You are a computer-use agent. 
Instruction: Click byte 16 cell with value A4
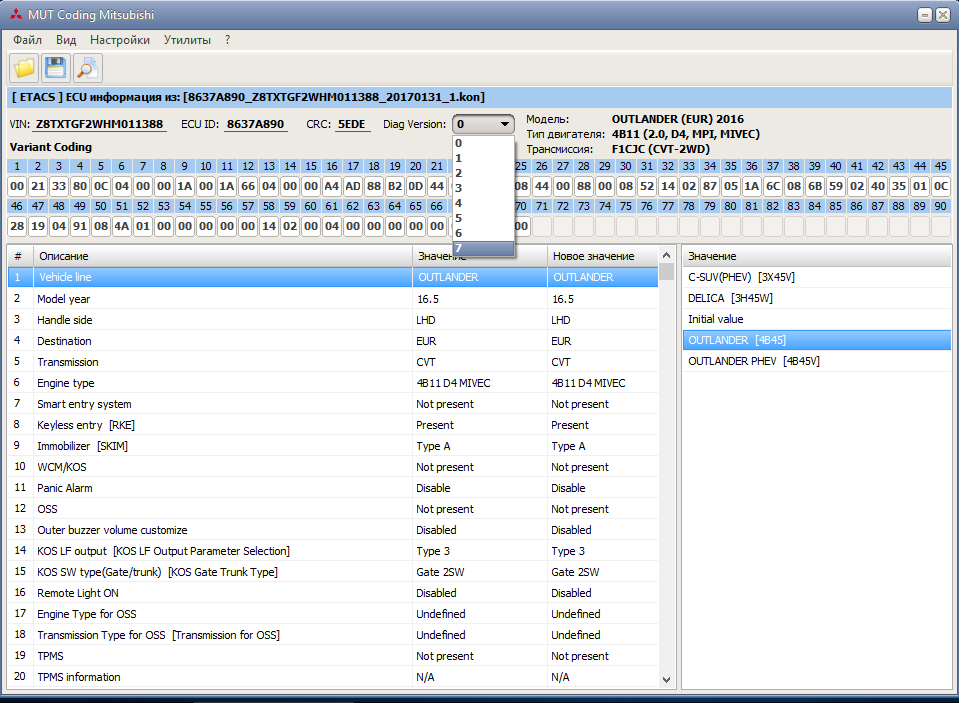[x=332, y=186]
